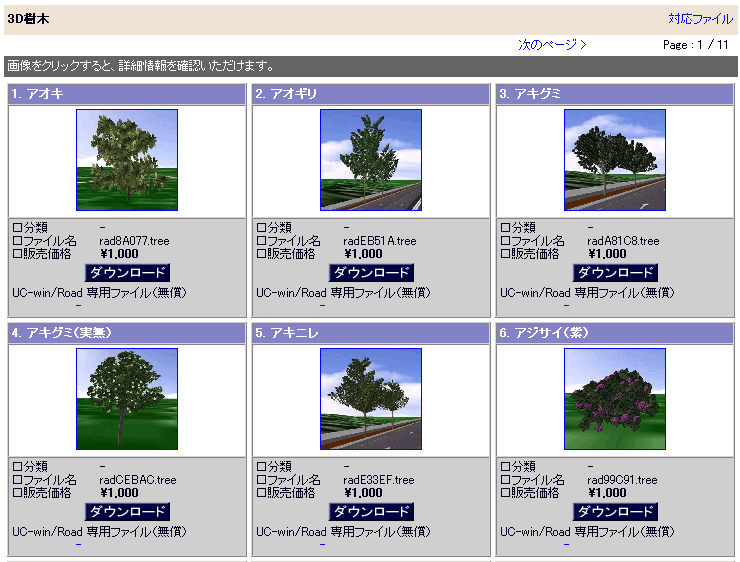Open the アキグミ tree thumbnail
The image size is (740, 562).
coord(615,160)
